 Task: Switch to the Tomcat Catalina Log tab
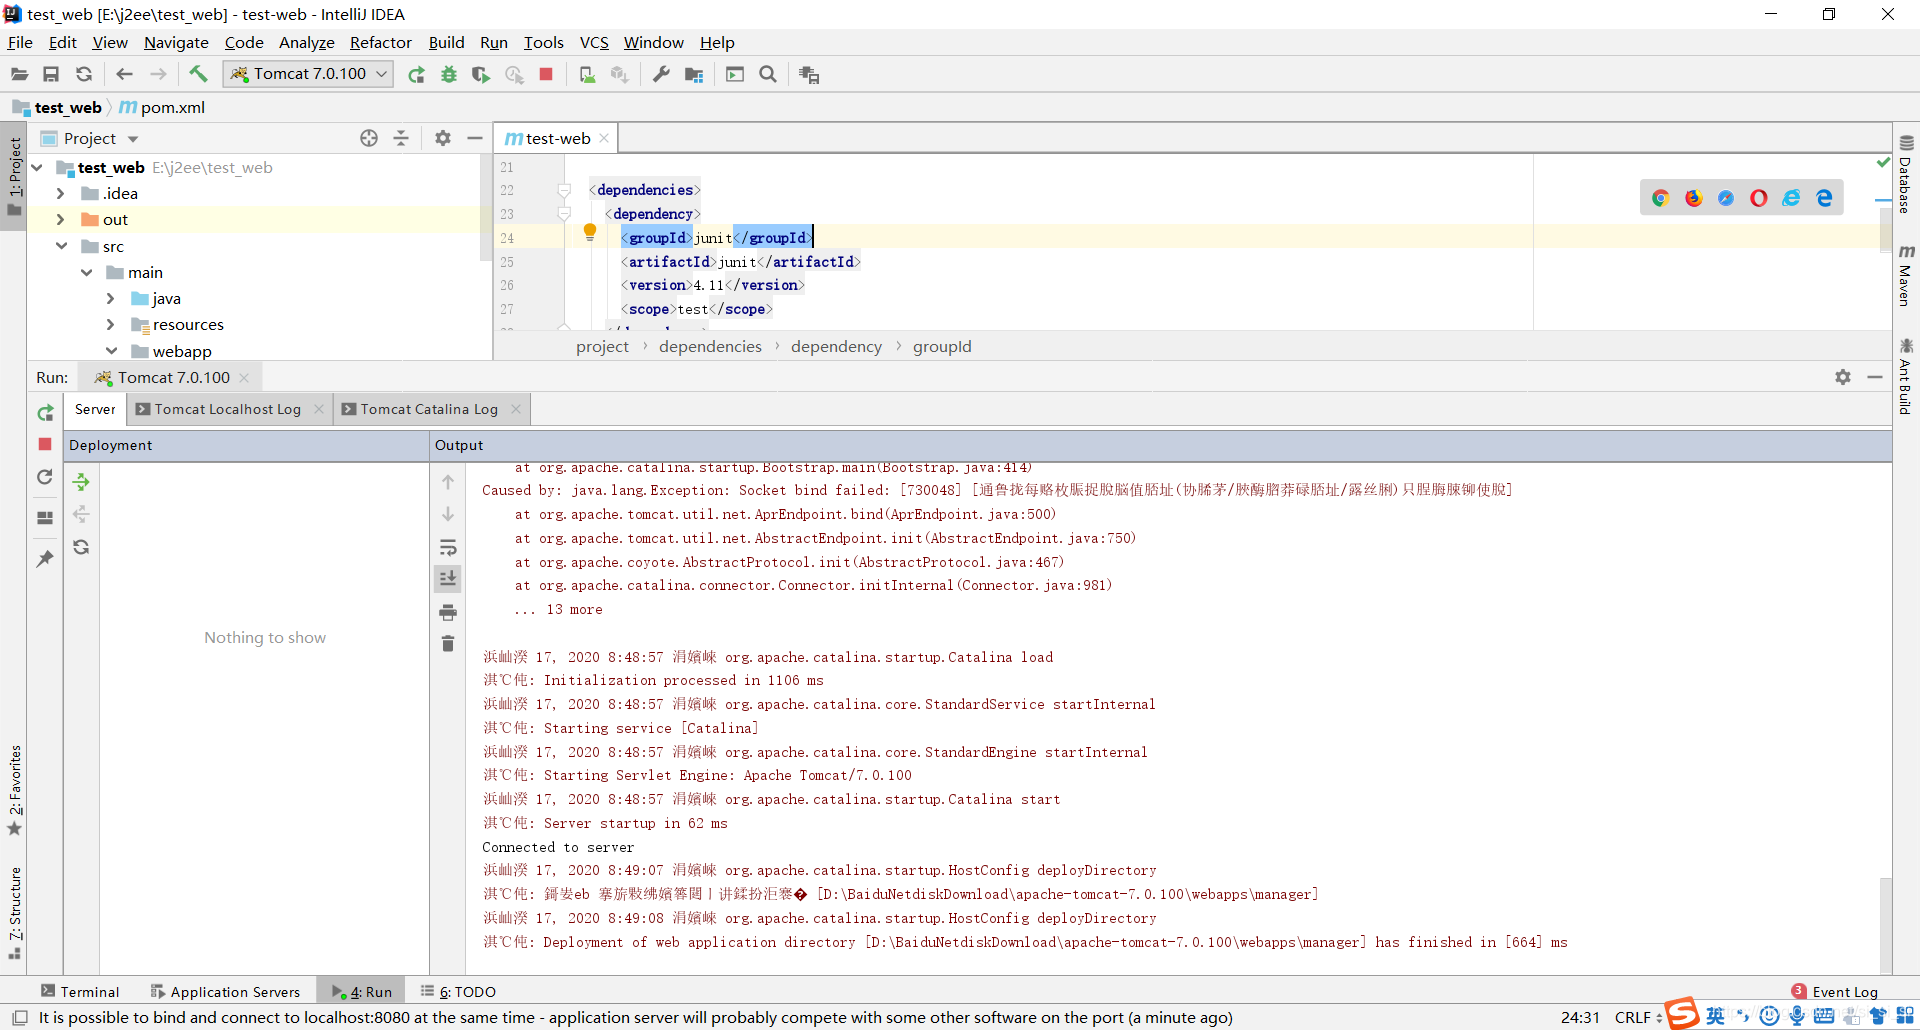[x=428, y=409]
